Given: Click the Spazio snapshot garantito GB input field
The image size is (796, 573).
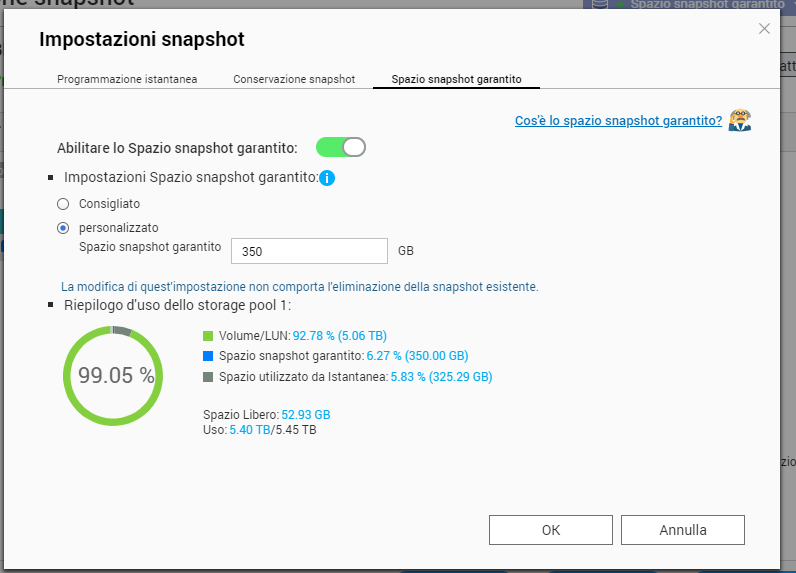Looking at the screenshot, I should [309, 251].
